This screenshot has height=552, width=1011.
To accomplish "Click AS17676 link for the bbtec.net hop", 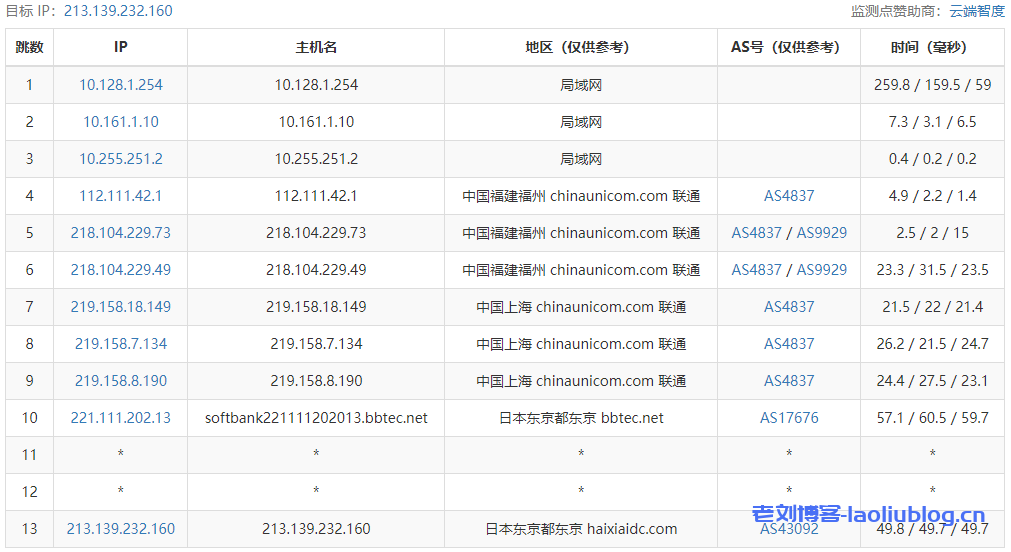I will tap(789, 418).
